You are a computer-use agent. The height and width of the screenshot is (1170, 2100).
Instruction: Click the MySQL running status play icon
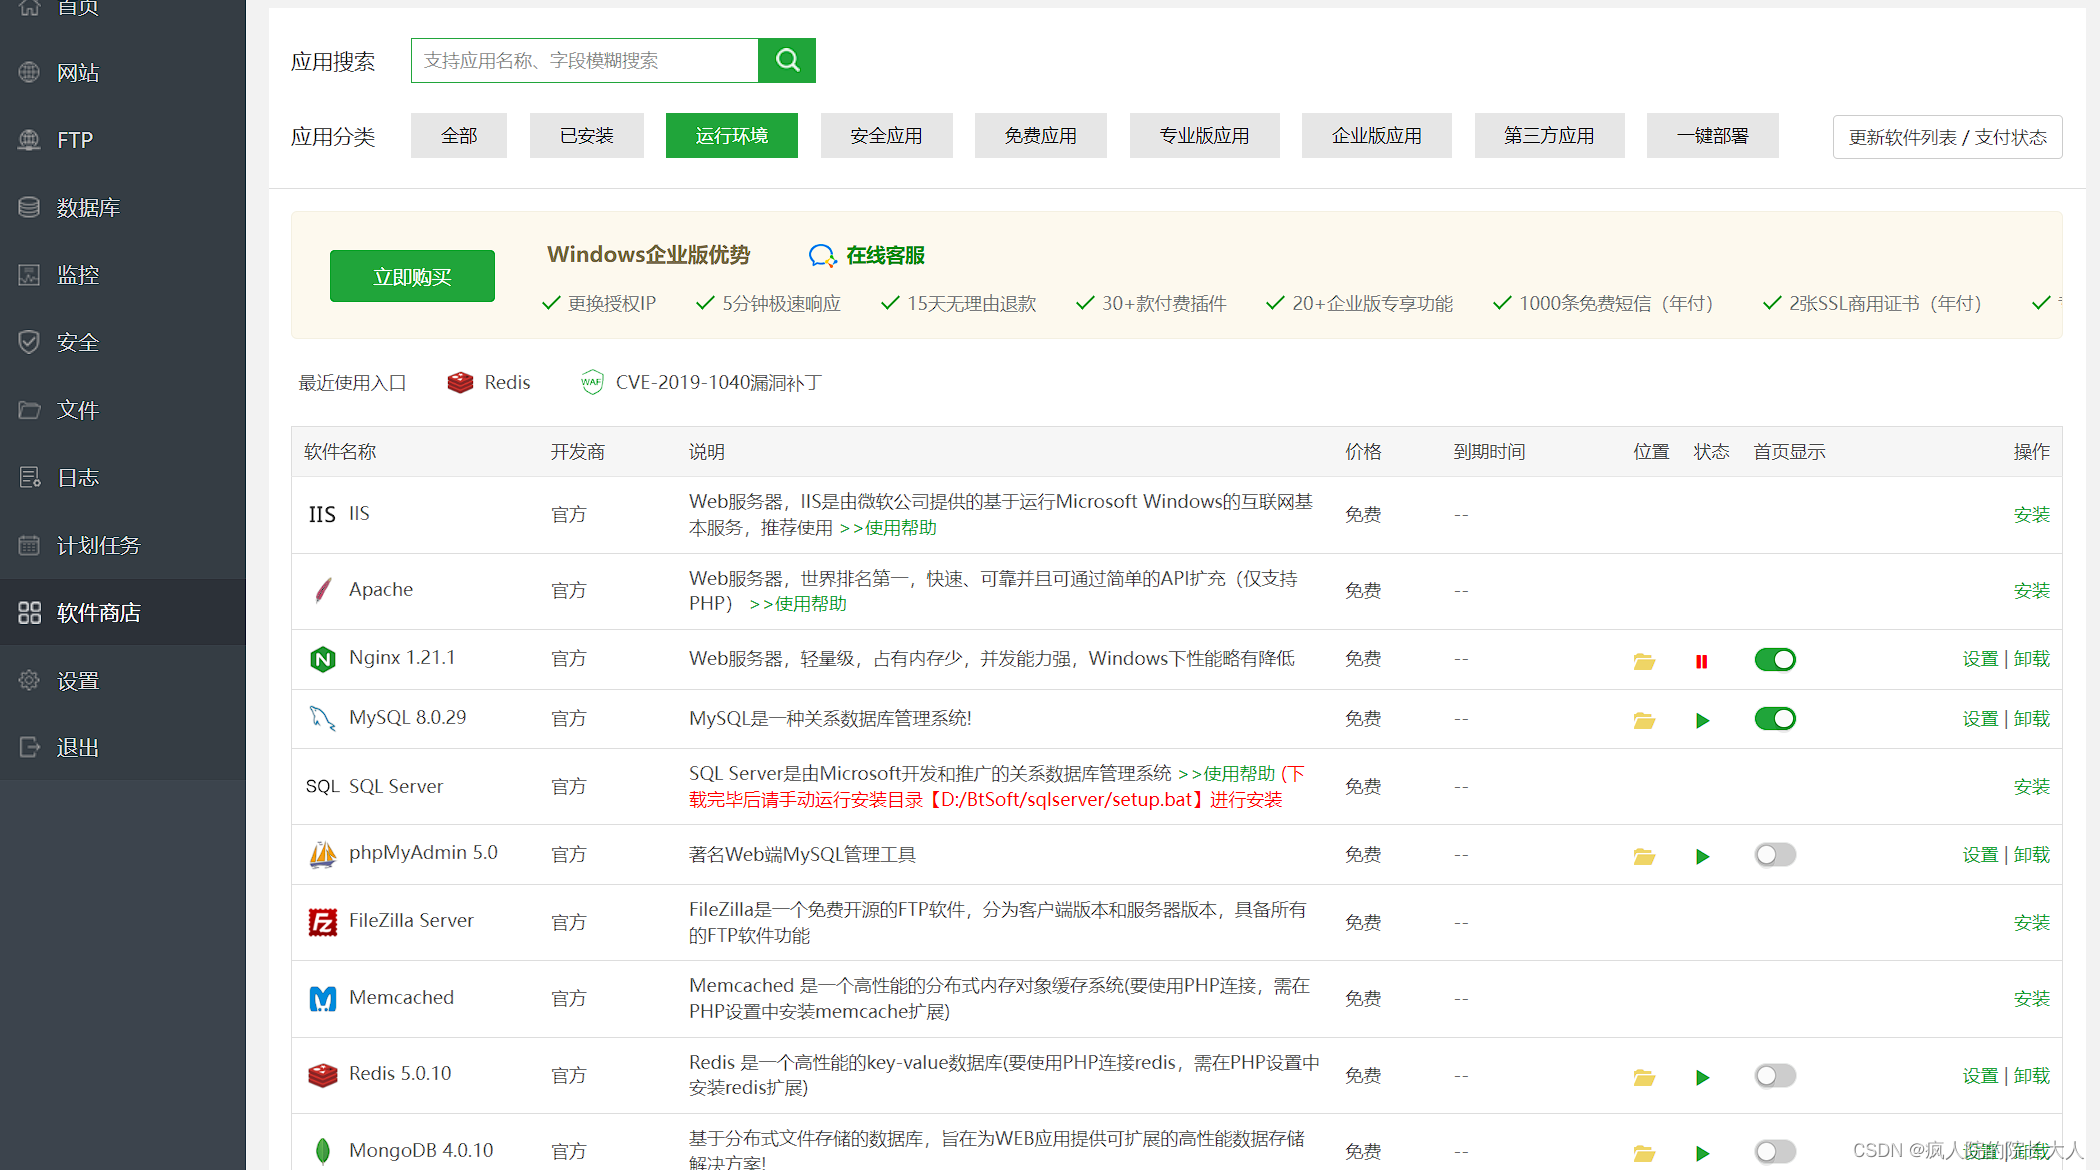pyautogui.click(x=1702, y=720)
